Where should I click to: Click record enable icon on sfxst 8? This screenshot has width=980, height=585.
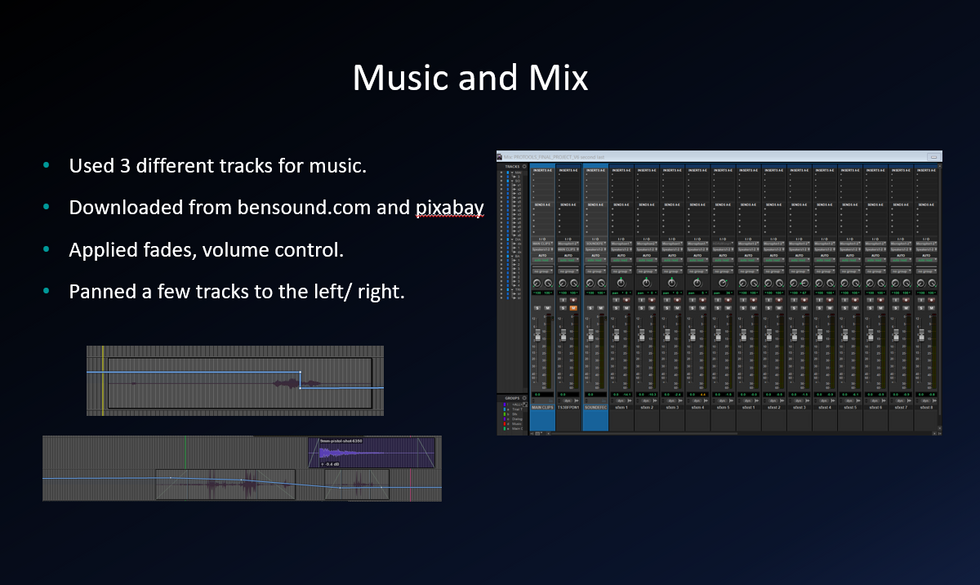click(x=932, y=300)
